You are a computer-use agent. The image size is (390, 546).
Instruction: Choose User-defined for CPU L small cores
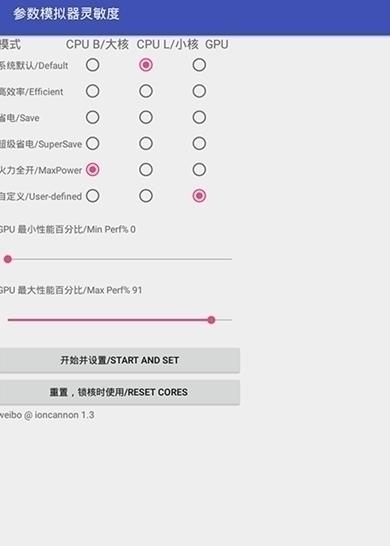(146, 196)
